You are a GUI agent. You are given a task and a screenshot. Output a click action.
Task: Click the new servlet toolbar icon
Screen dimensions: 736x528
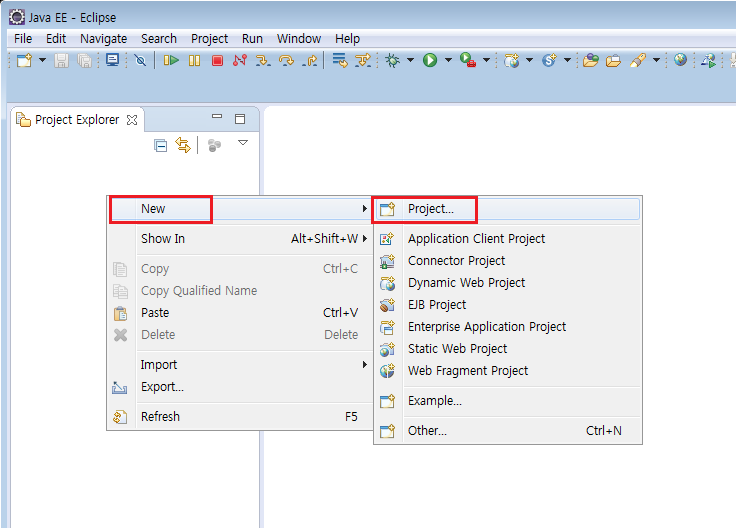549,60
